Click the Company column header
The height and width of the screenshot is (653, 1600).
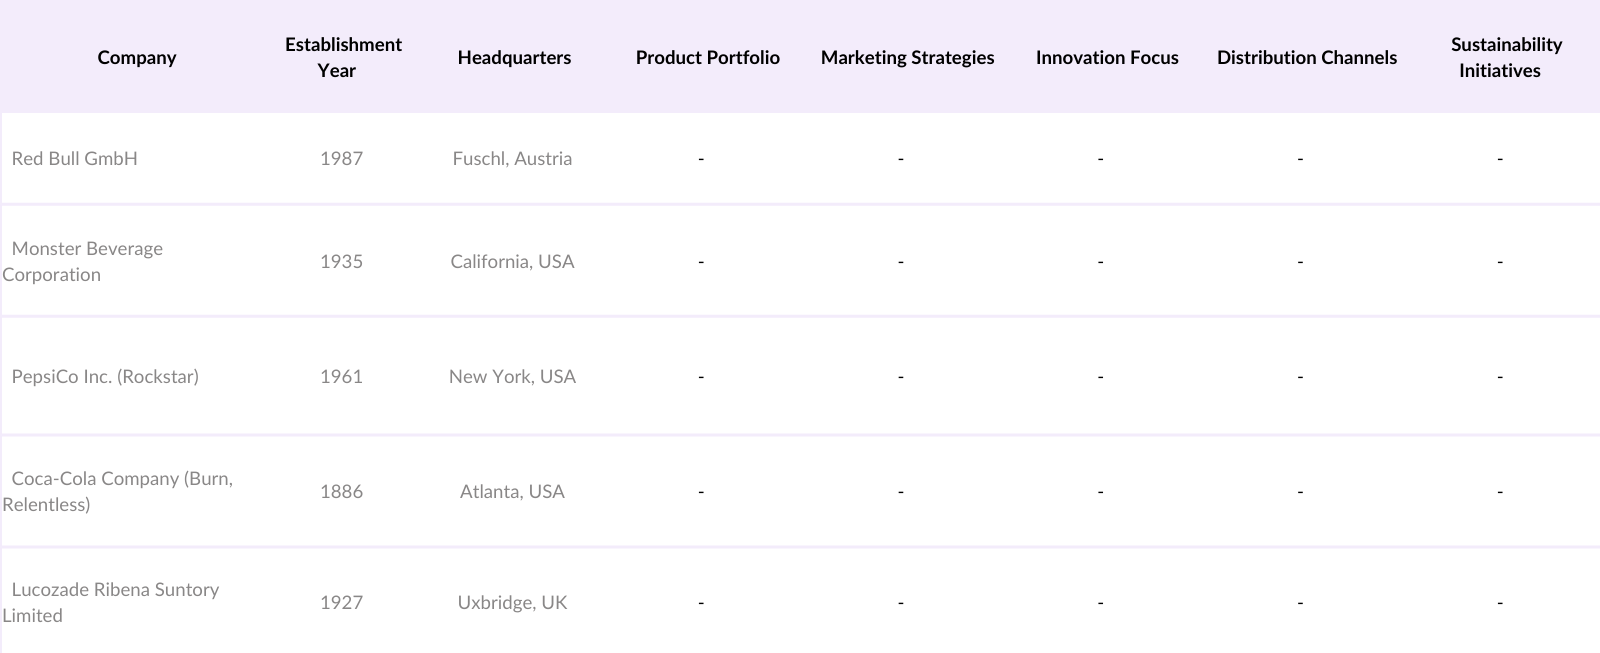pos(137,58)
